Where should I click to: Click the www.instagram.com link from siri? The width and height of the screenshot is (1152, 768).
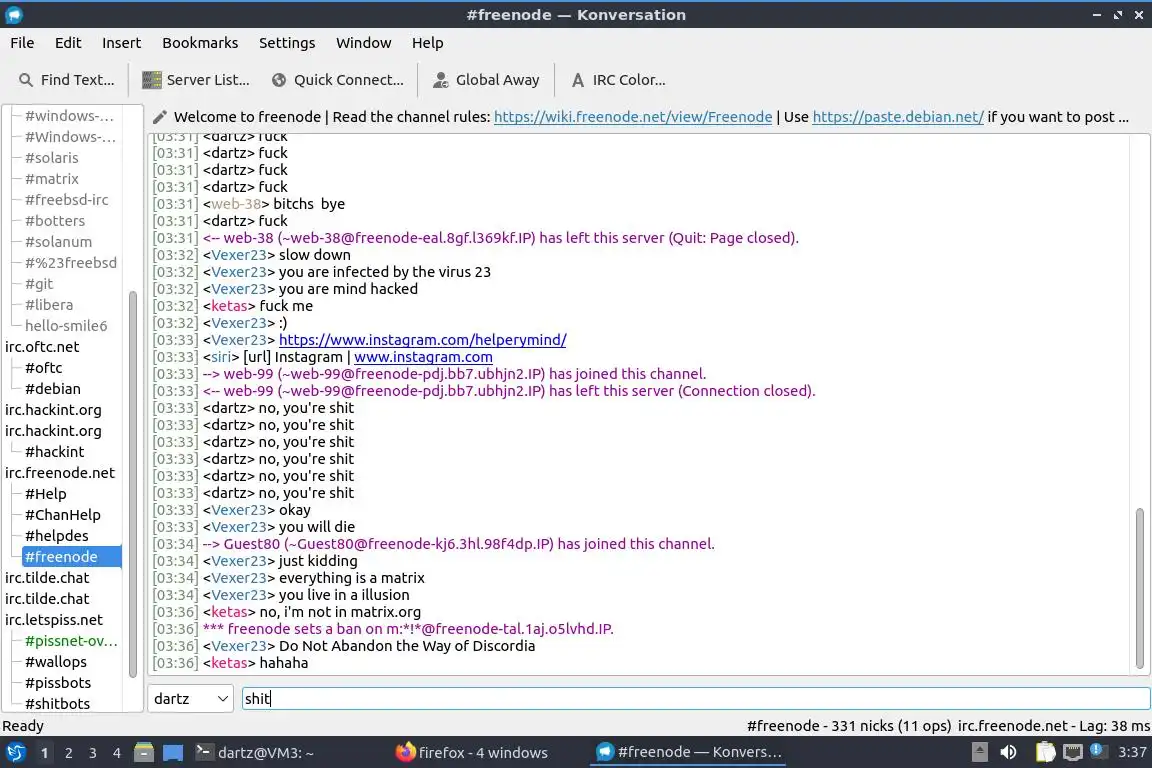click(x=423, y=357)
